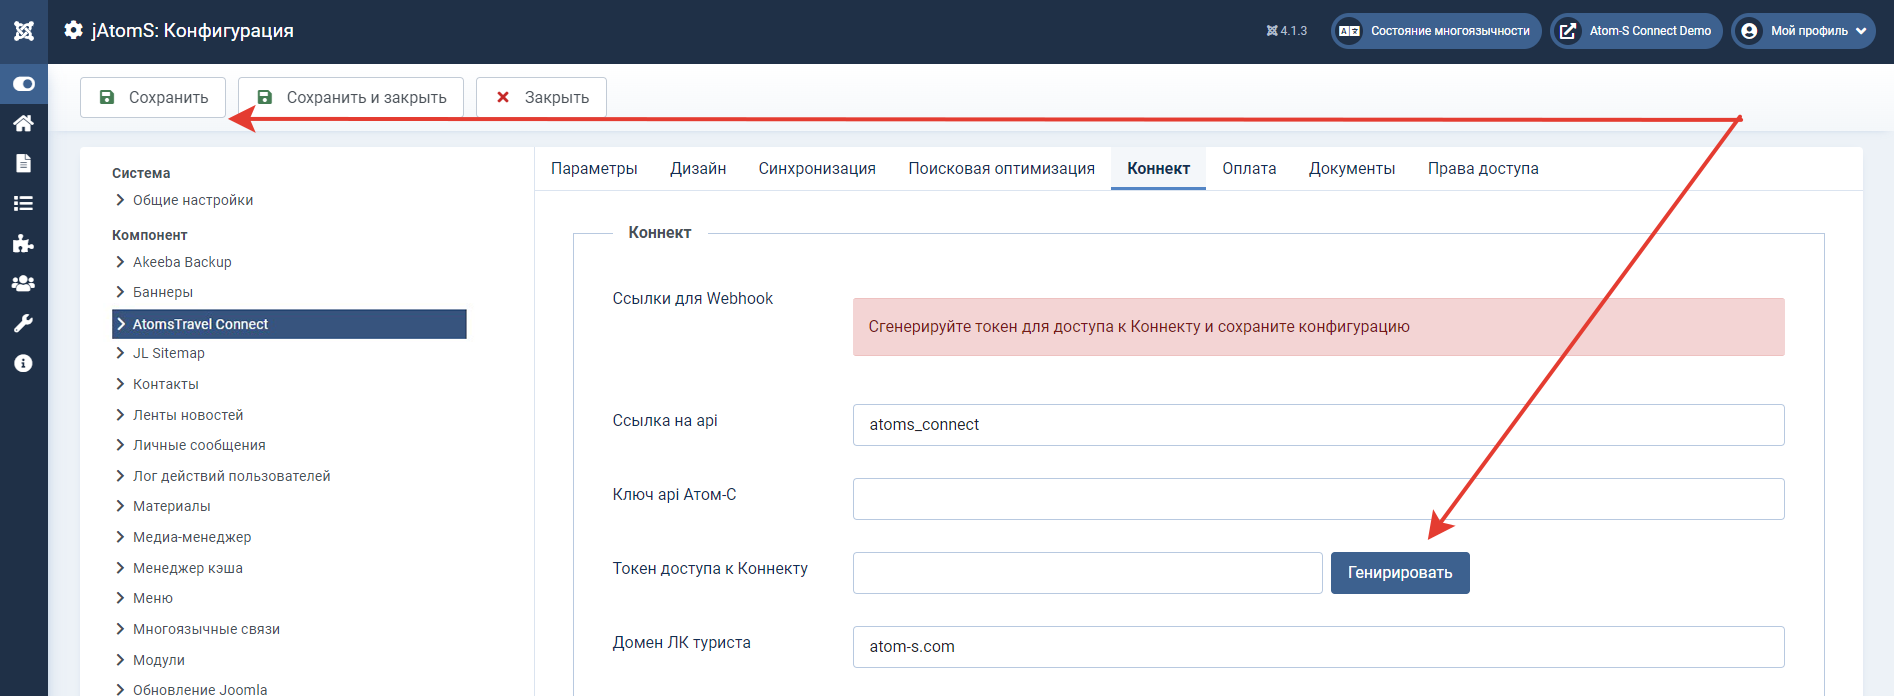
Task: Toggle the sidebar menu switch
Action: [24, 84]
